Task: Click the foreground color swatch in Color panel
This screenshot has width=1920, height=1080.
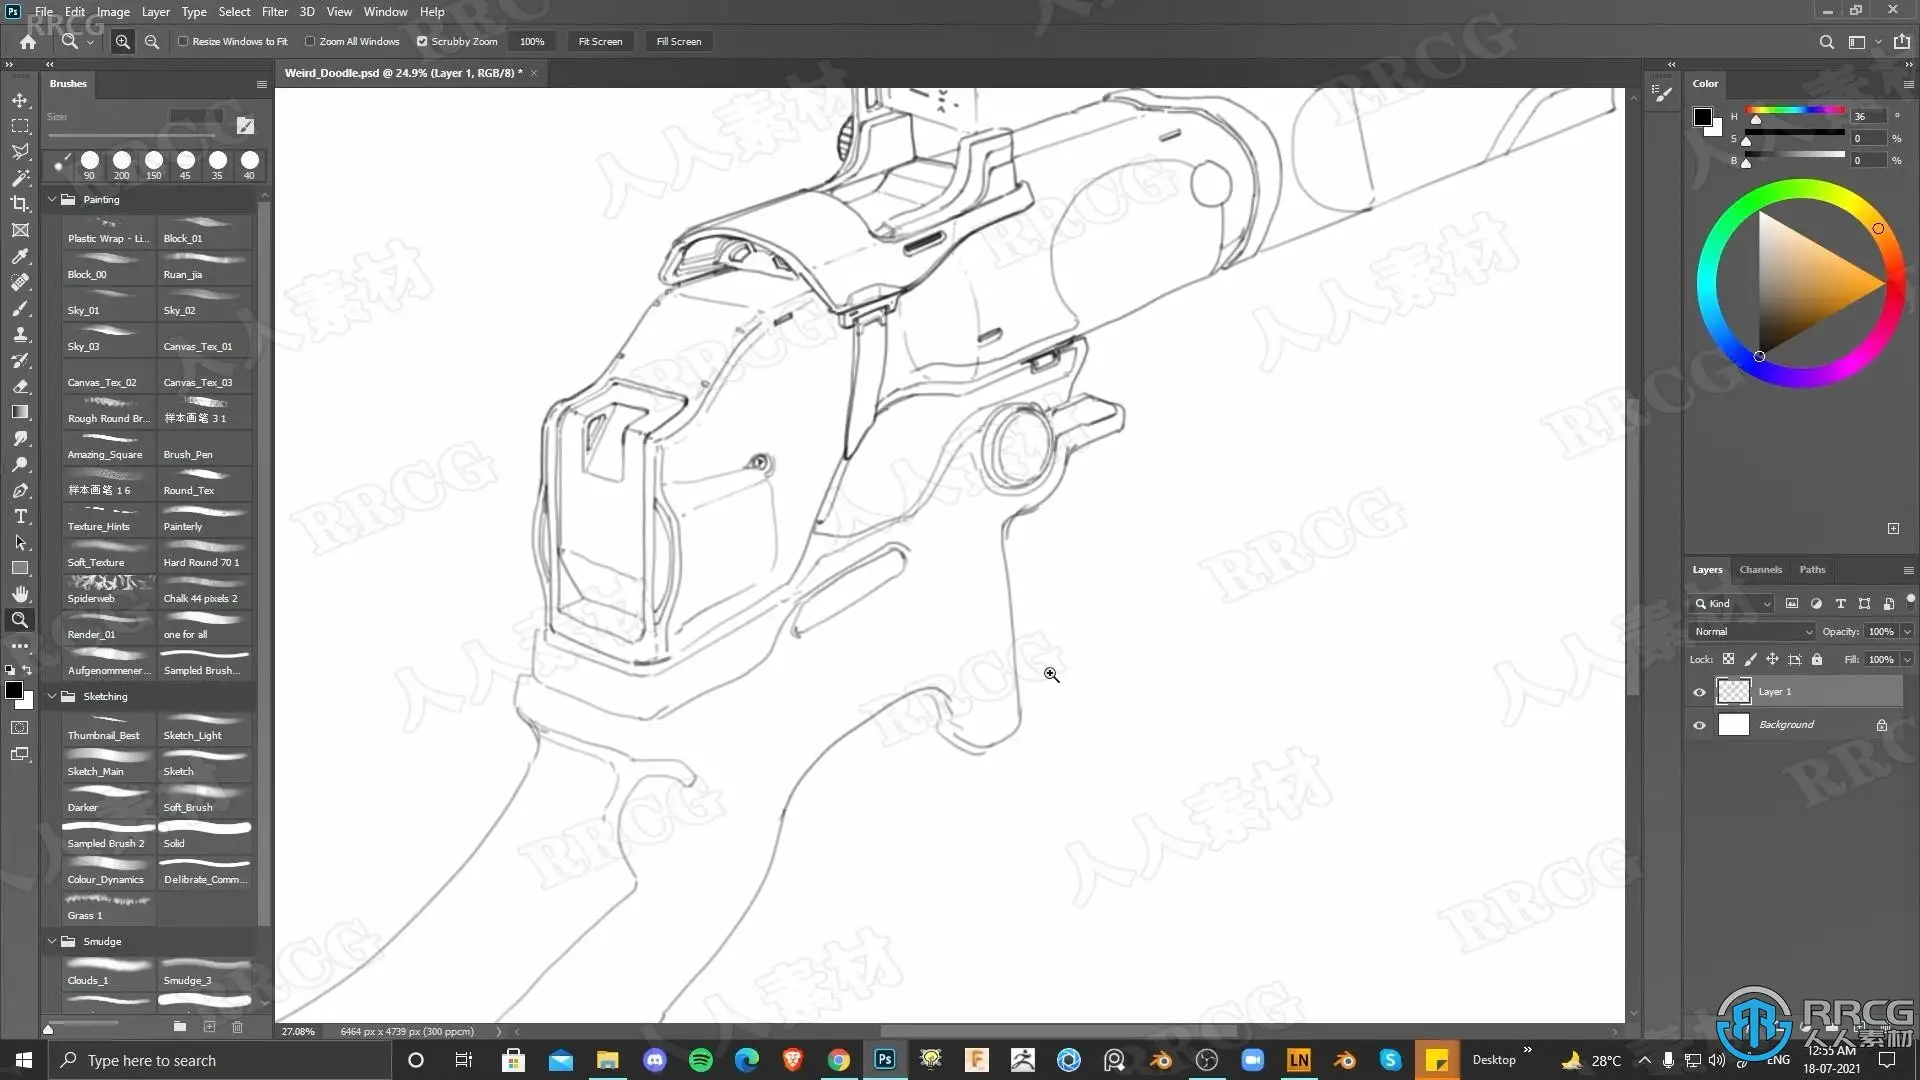Action: pyautogui.click(x=1702, y=117)
